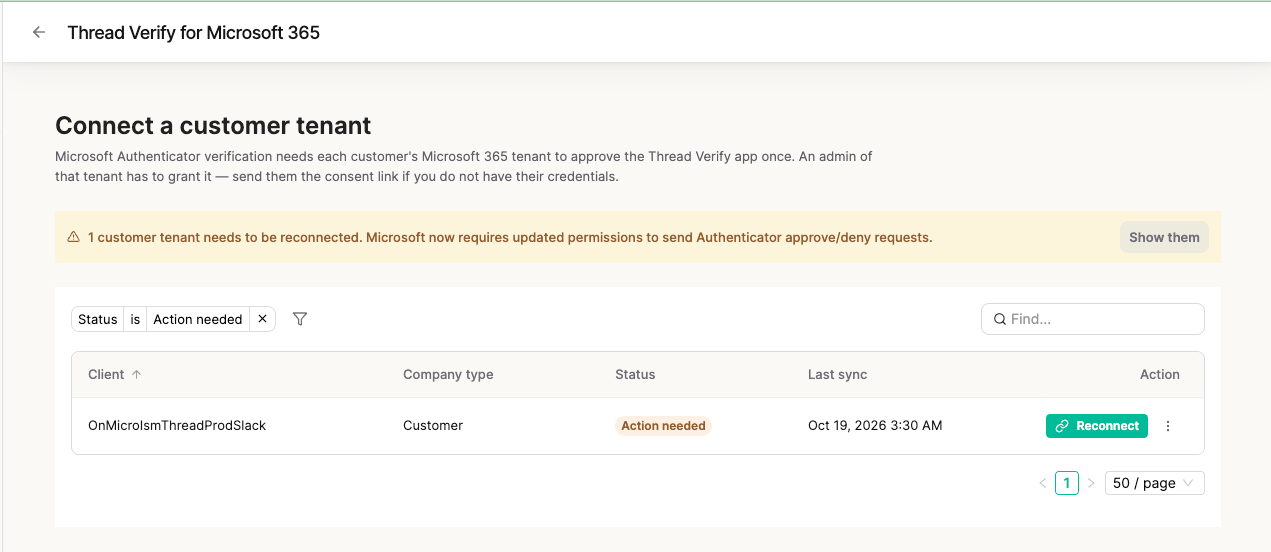Go to previous page arrow
This screenshot has width=1271, height=552.
coord(1043,483)
